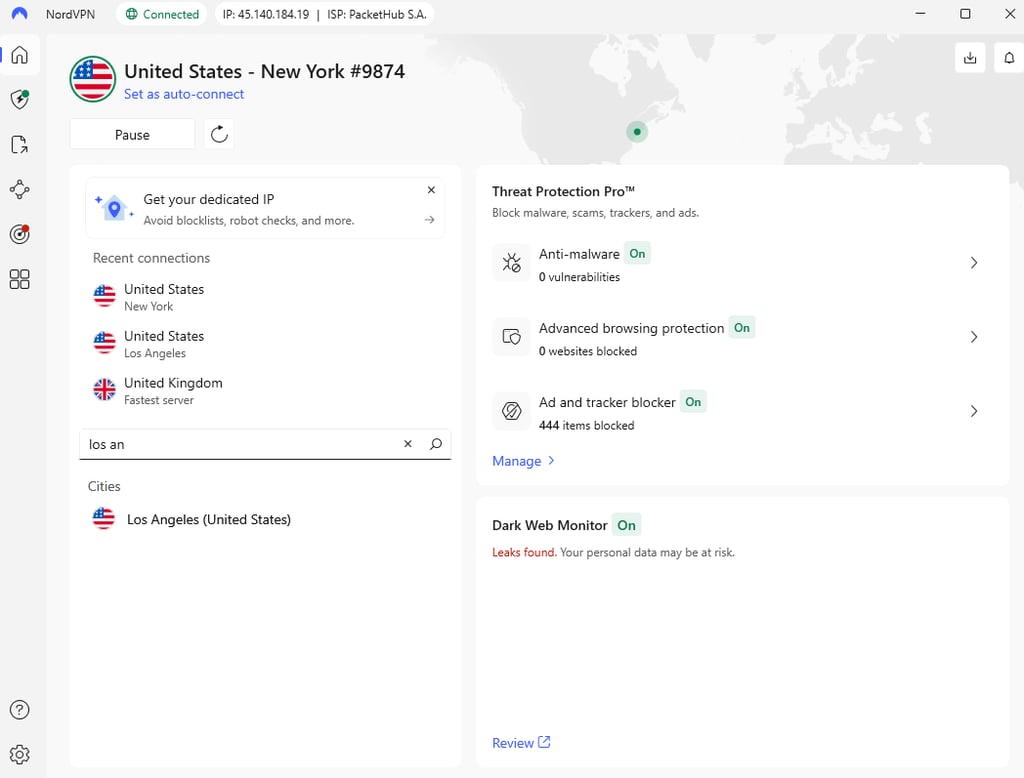Click the reconnect refresh icon
Viewport: 1024px width, 778px height.
click(219, 134)
